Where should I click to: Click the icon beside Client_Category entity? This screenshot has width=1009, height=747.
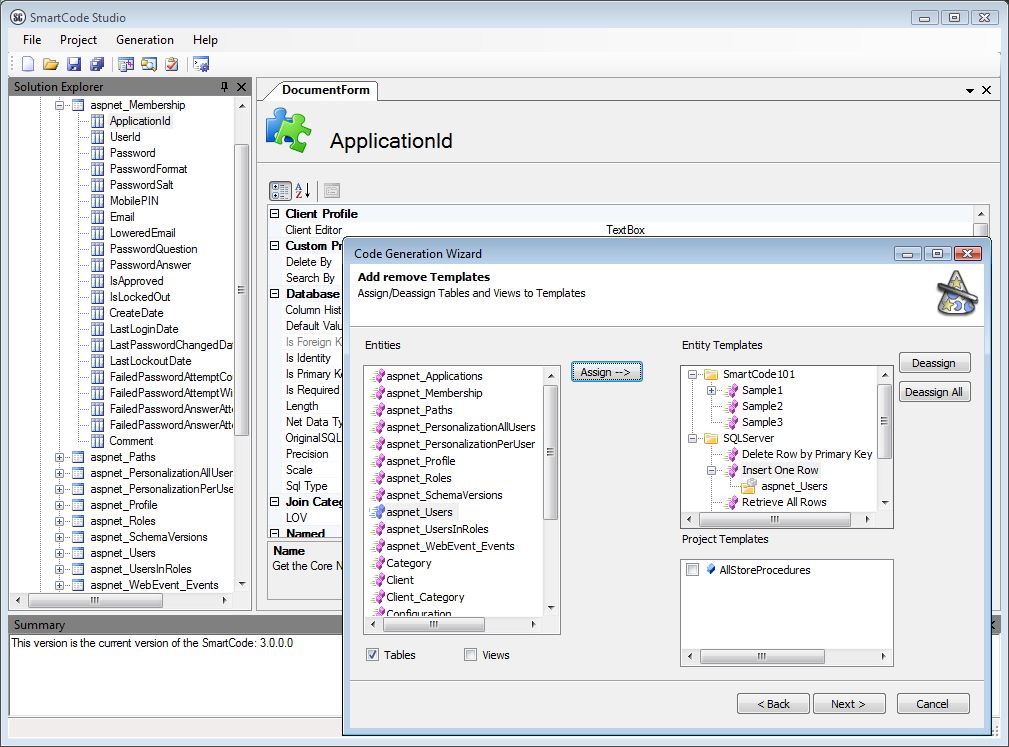click(378, 597)
